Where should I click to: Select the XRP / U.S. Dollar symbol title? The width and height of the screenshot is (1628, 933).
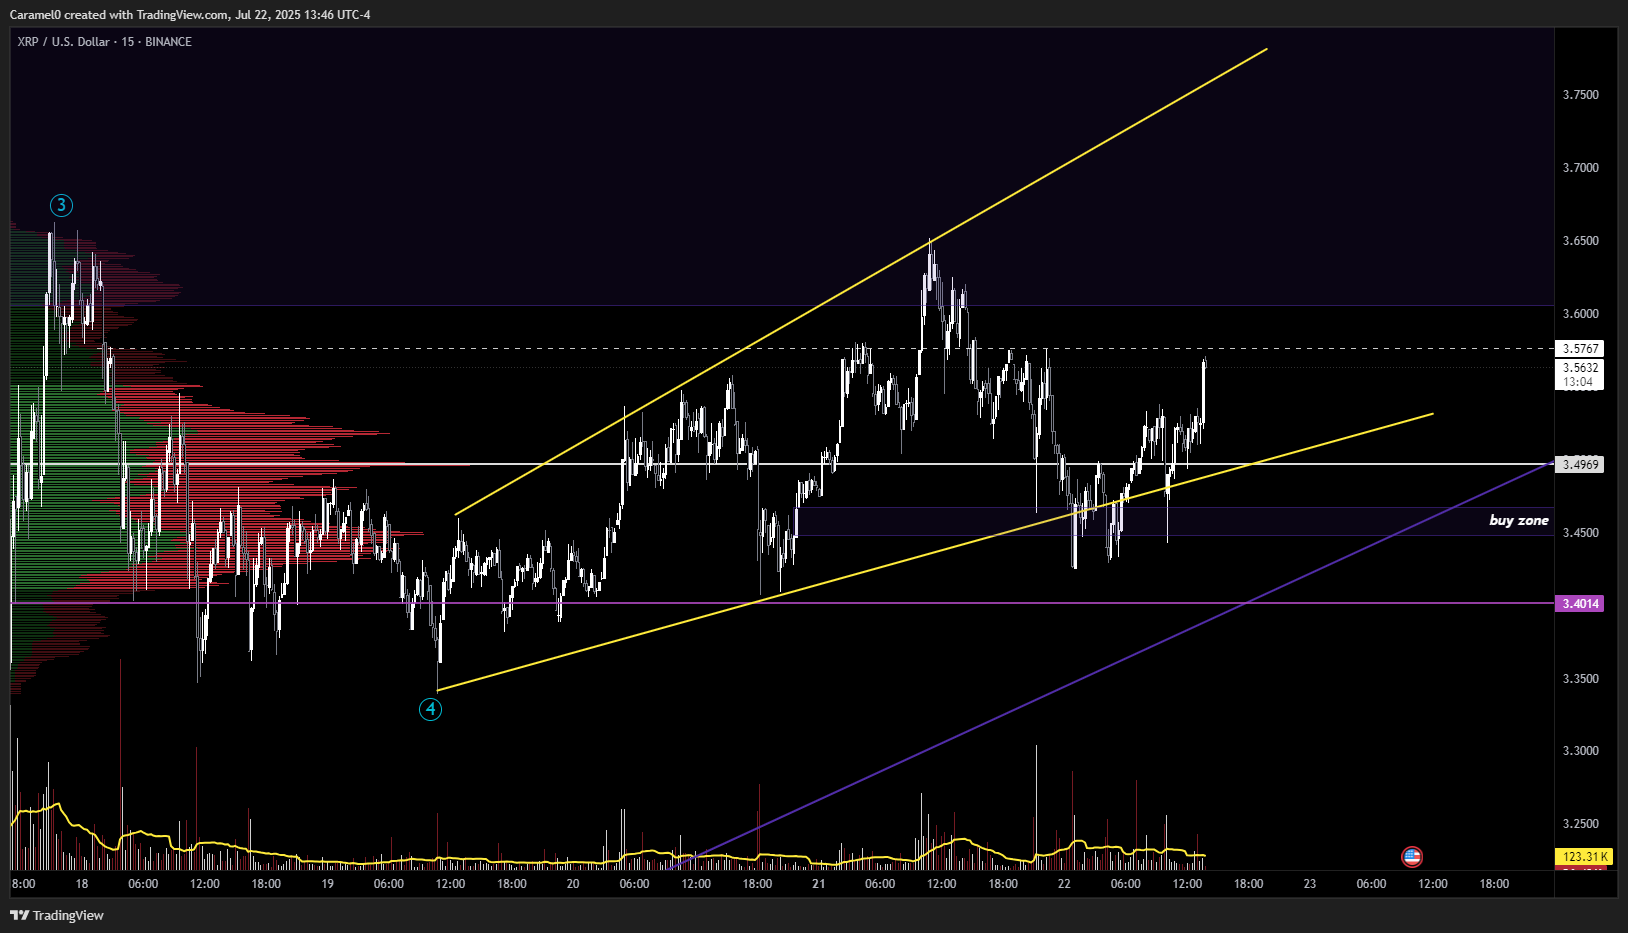click(x=63, y=42)
